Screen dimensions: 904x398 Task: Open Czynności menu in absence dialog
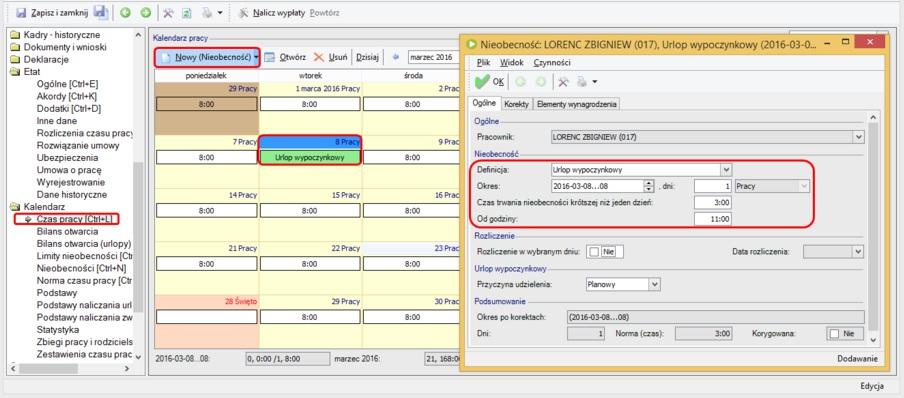coord(552,62)
